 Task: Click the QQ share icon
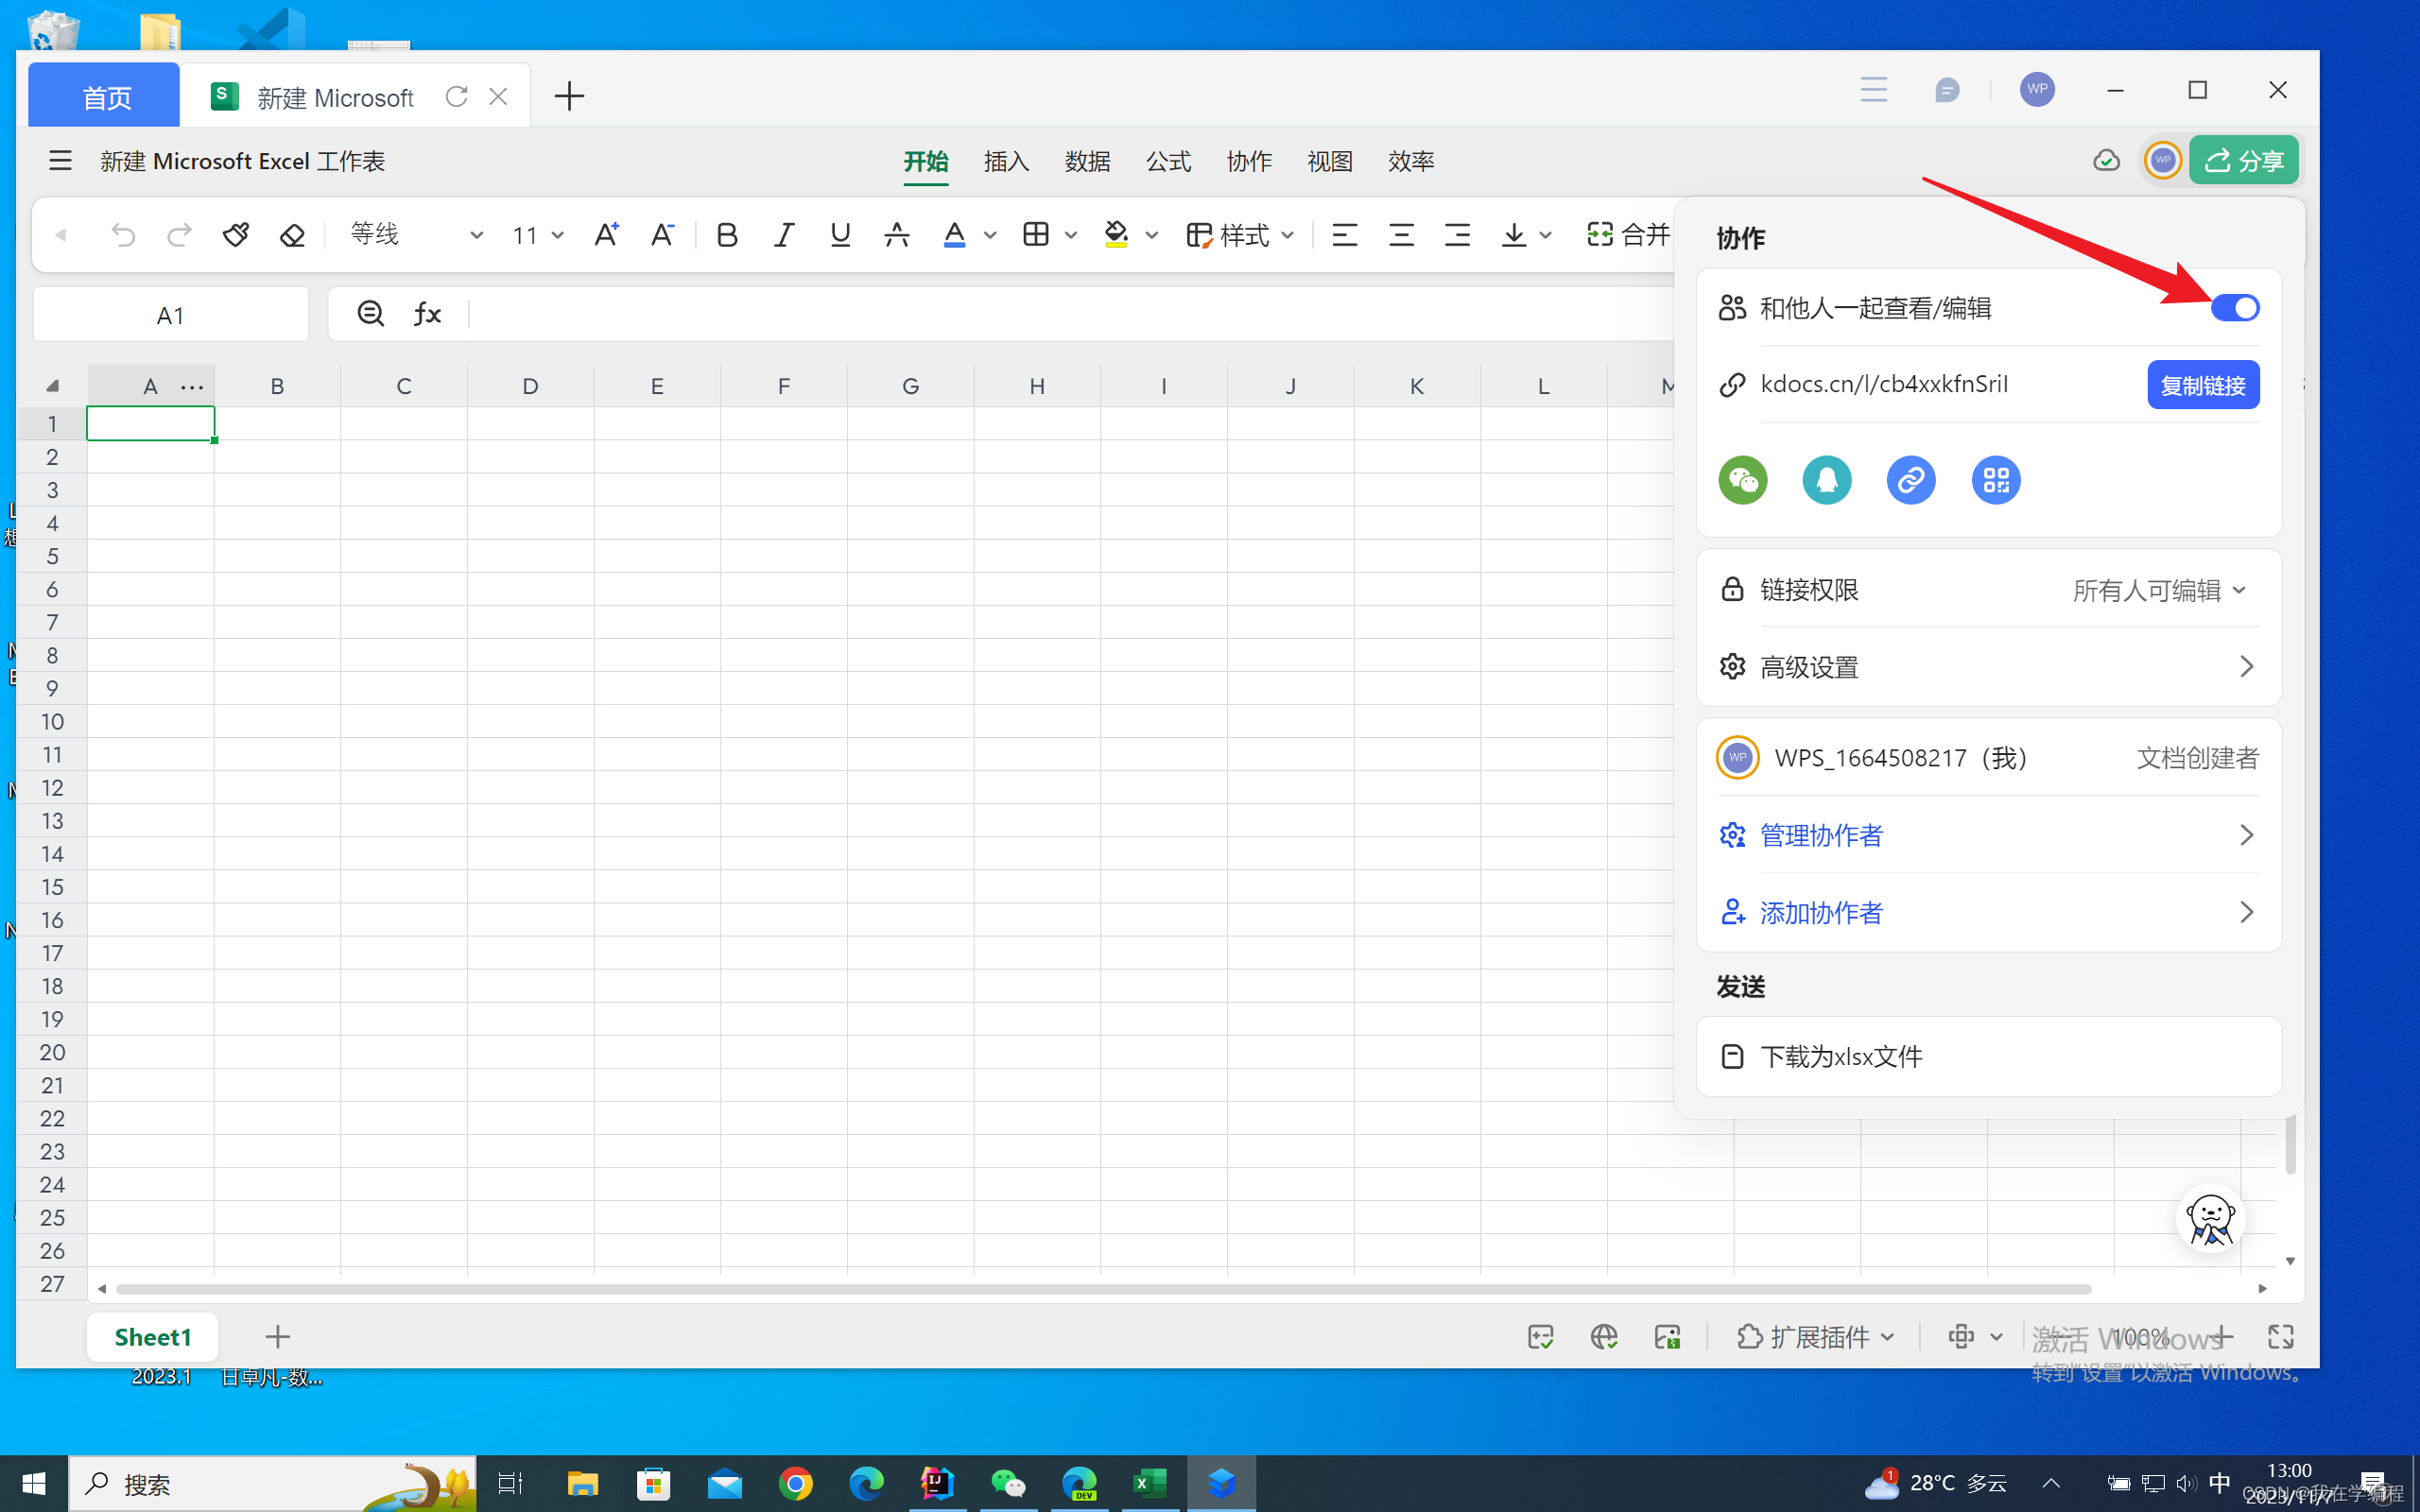coord(1826,481)
